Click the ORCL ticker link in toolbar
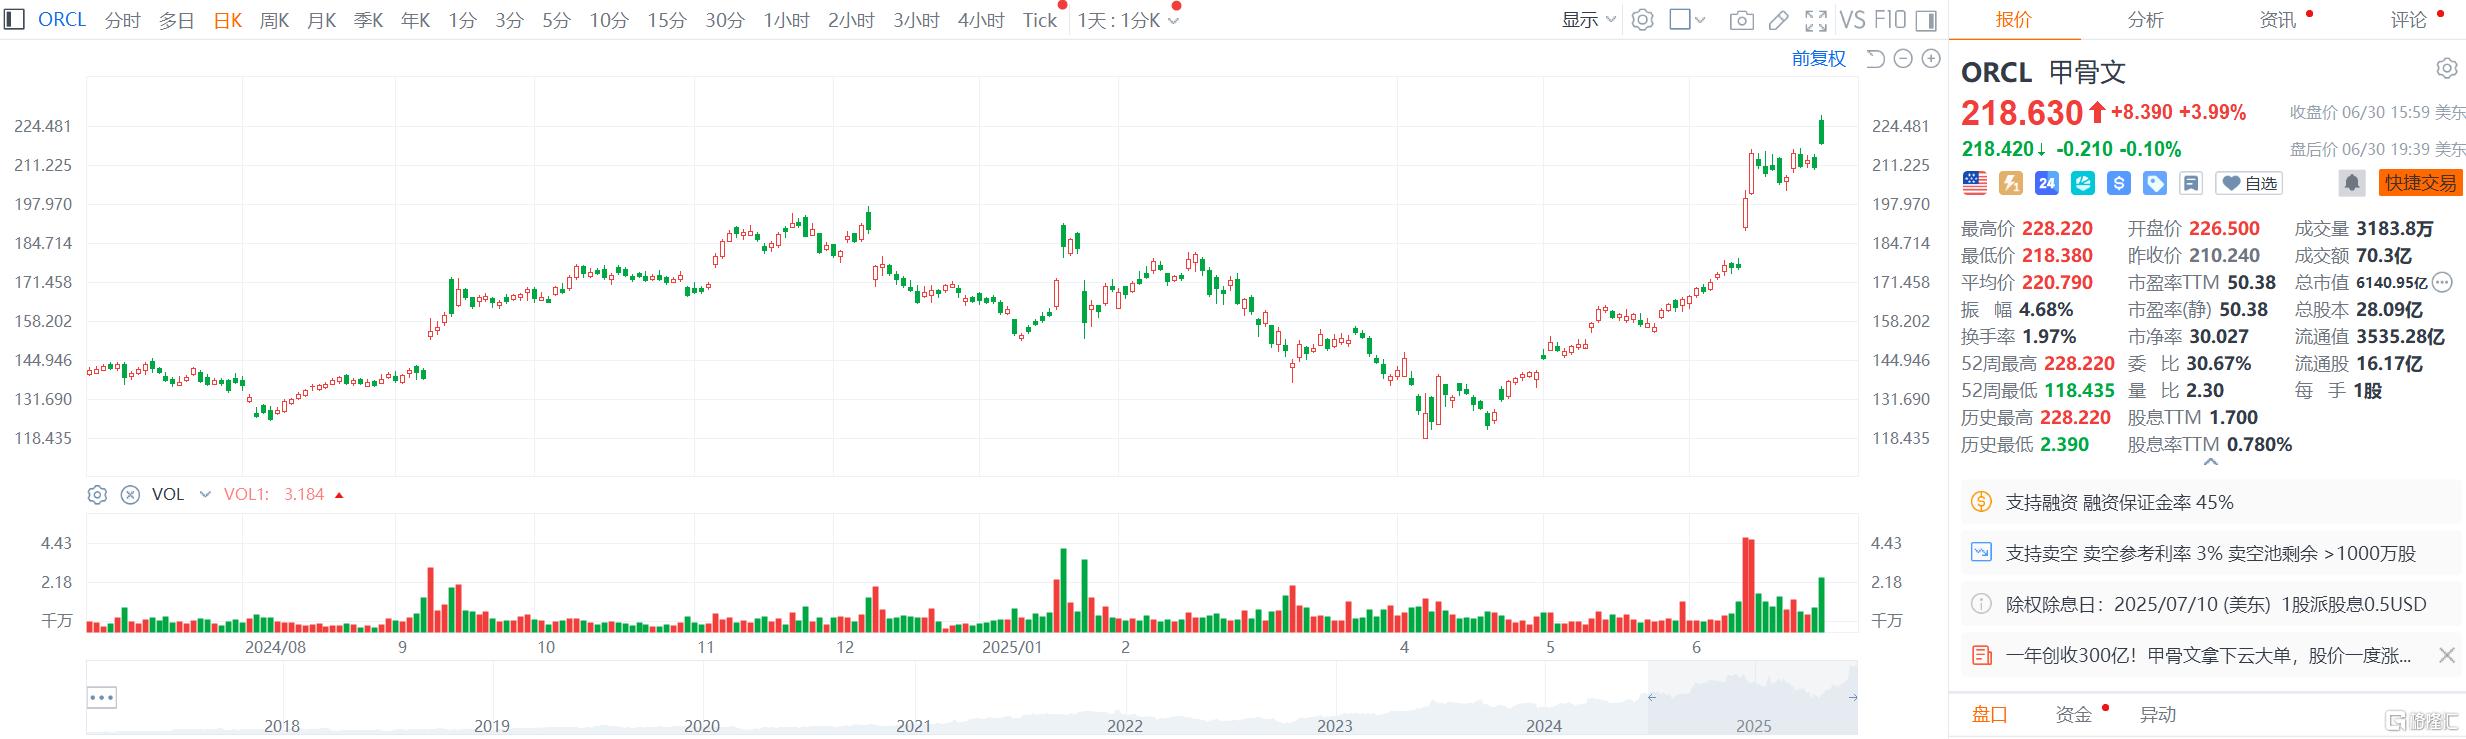 [x=61, y=20]
